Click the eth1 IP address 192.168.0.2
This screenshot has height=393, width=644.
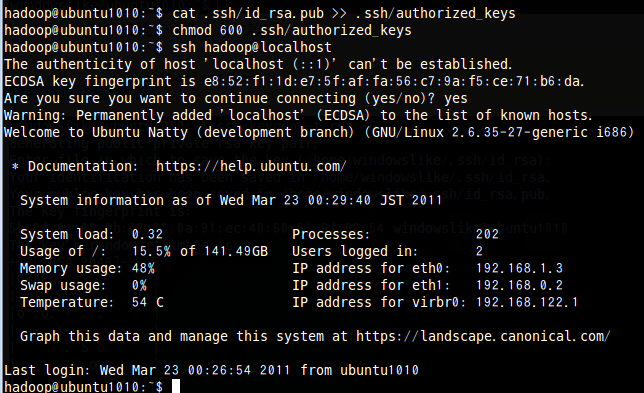(x=519, y=285)
